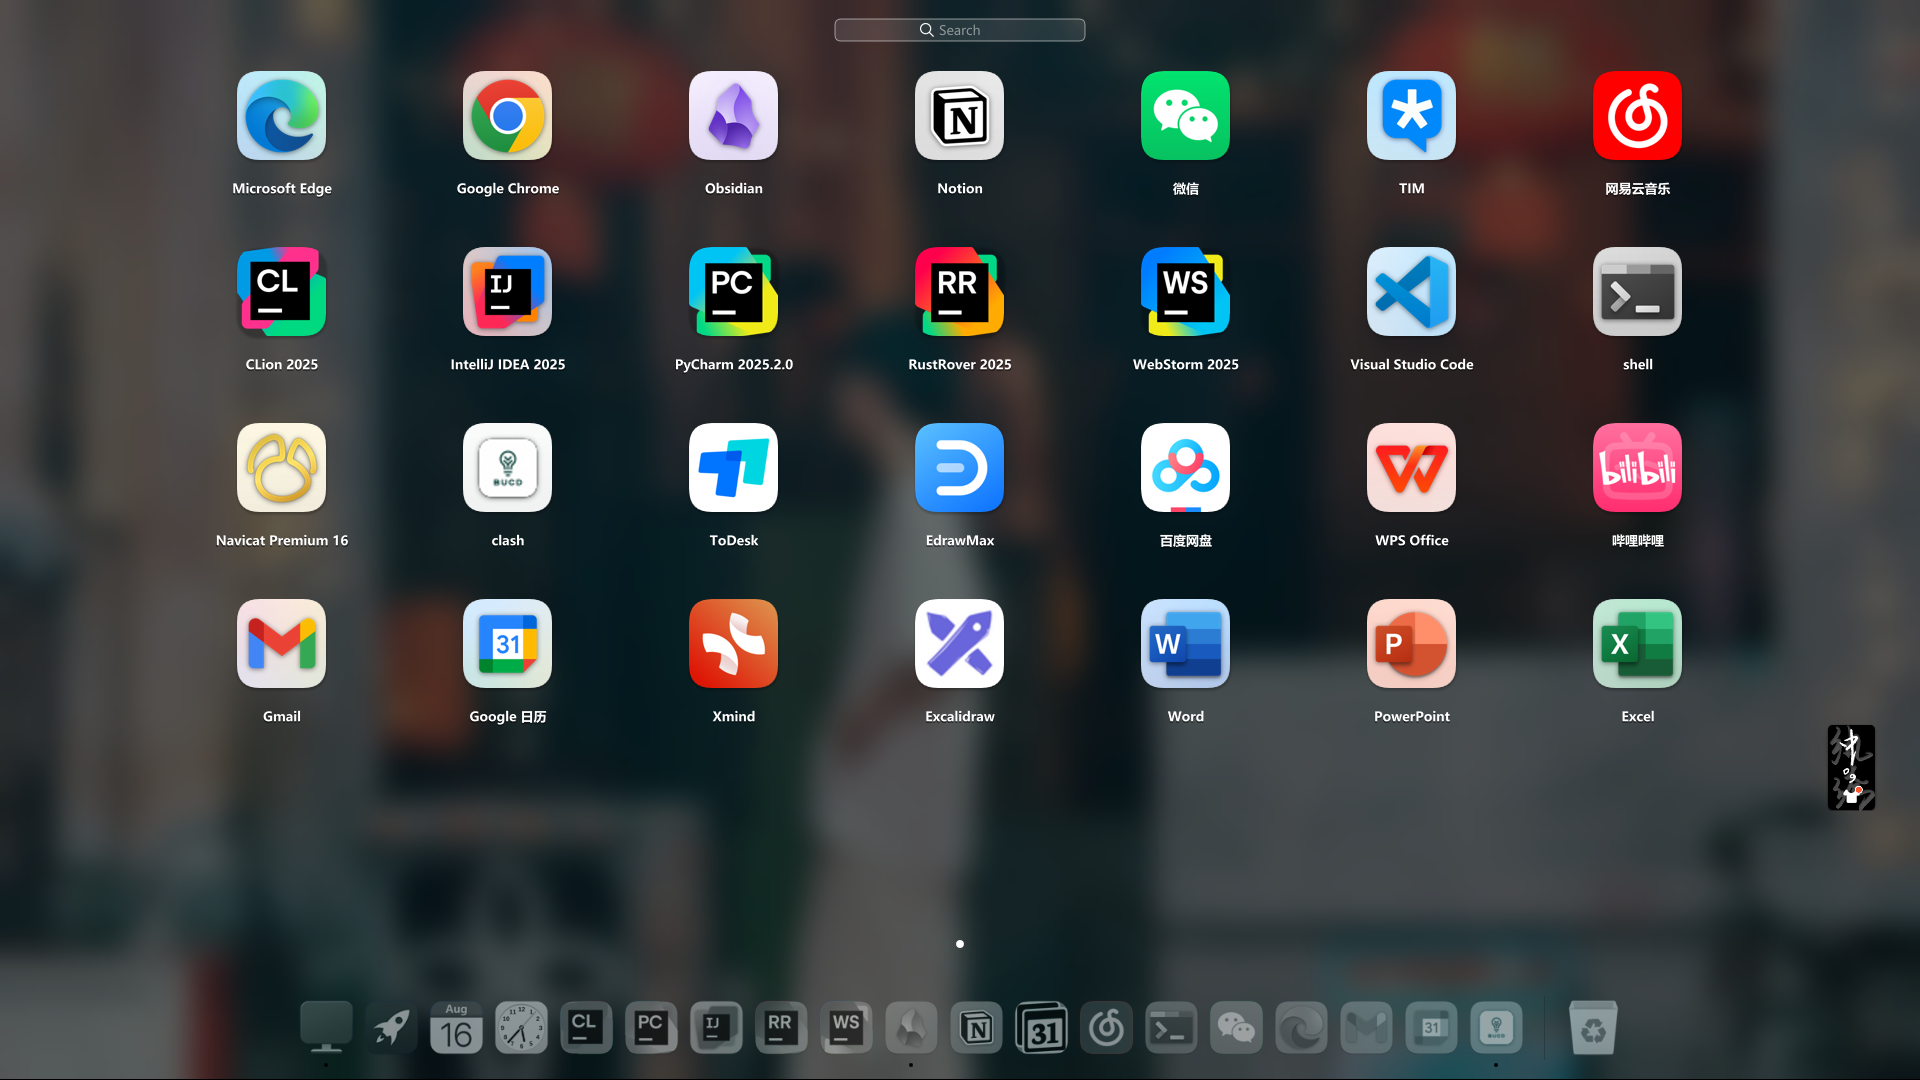Open PyCharm 2025.2.0 from the app grid

tap(733, 292)
